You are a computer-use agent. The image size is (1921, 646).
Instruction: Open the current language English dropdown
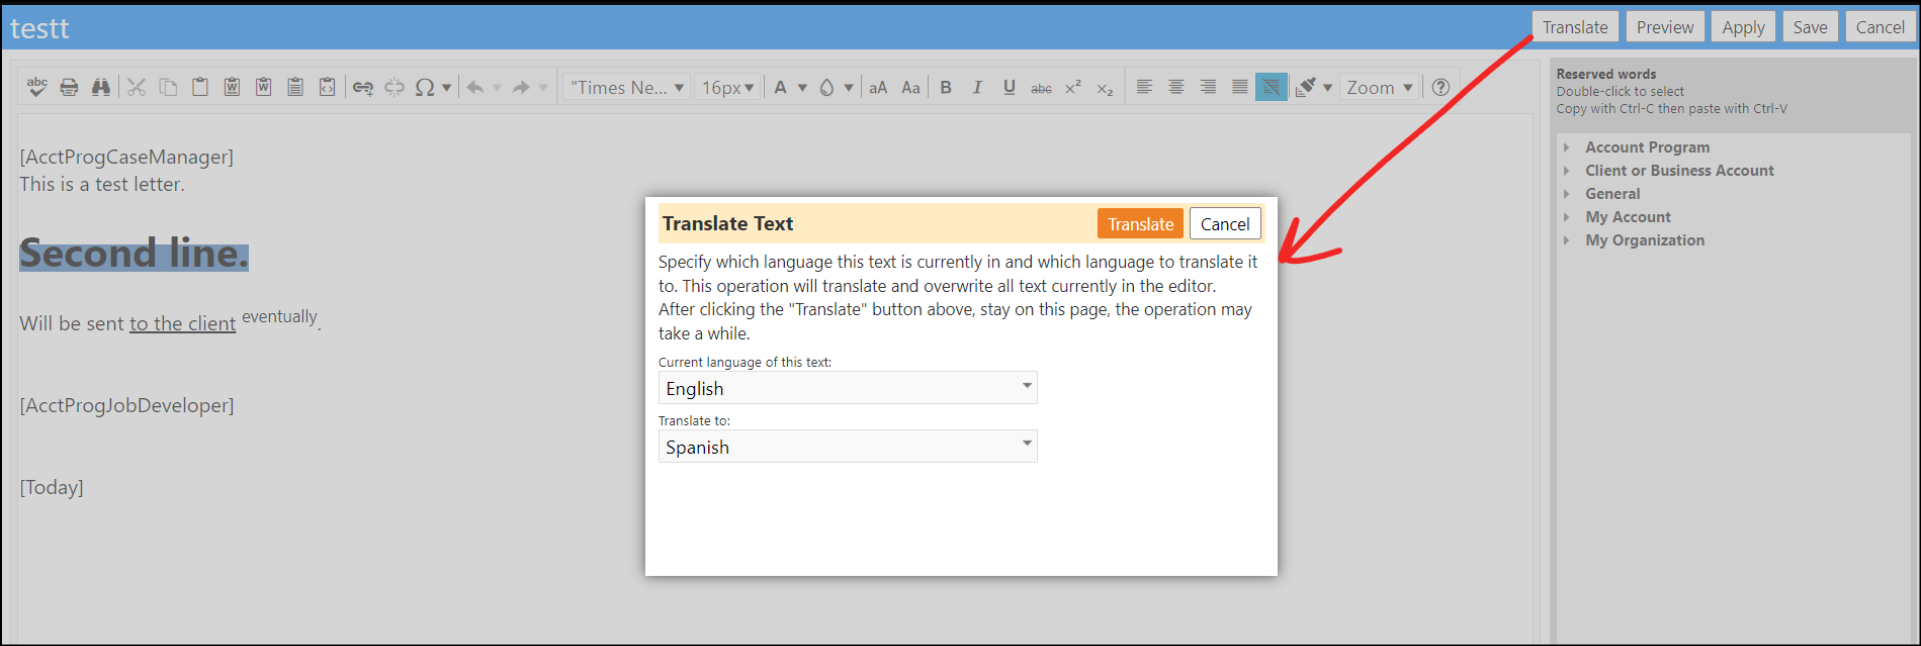[848, 388]
